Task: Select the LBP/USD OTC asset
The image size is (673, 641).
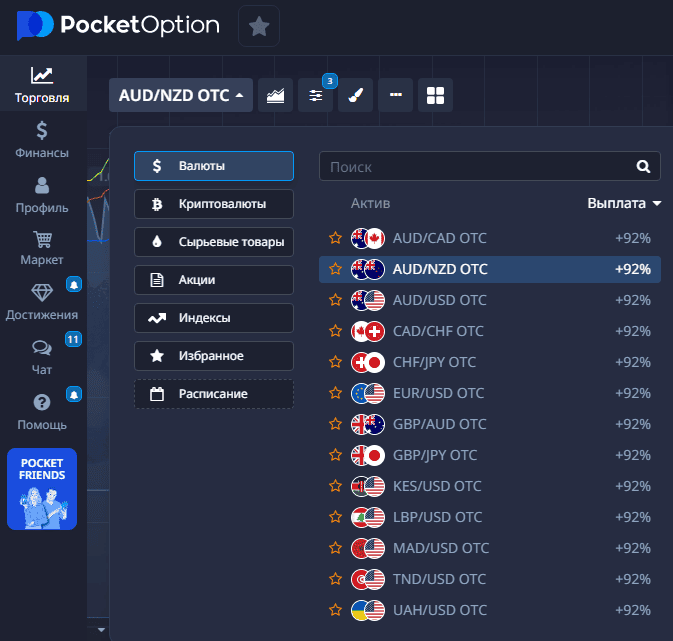Action: pos(490,517)
